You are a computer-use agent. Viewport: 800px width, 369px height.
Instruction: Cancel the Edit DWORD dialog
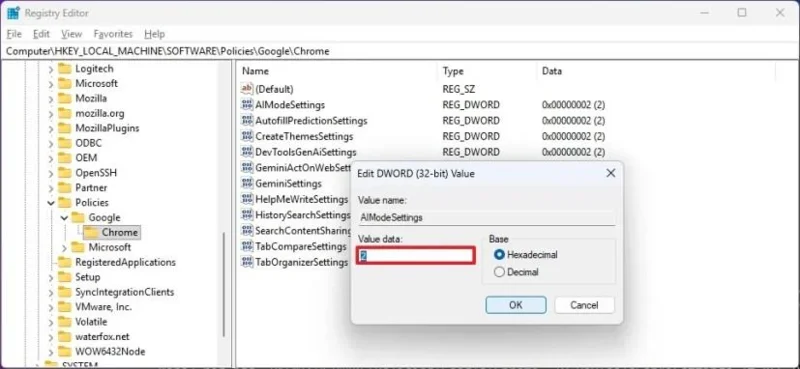pyautogui.click(x=584, y=305)
